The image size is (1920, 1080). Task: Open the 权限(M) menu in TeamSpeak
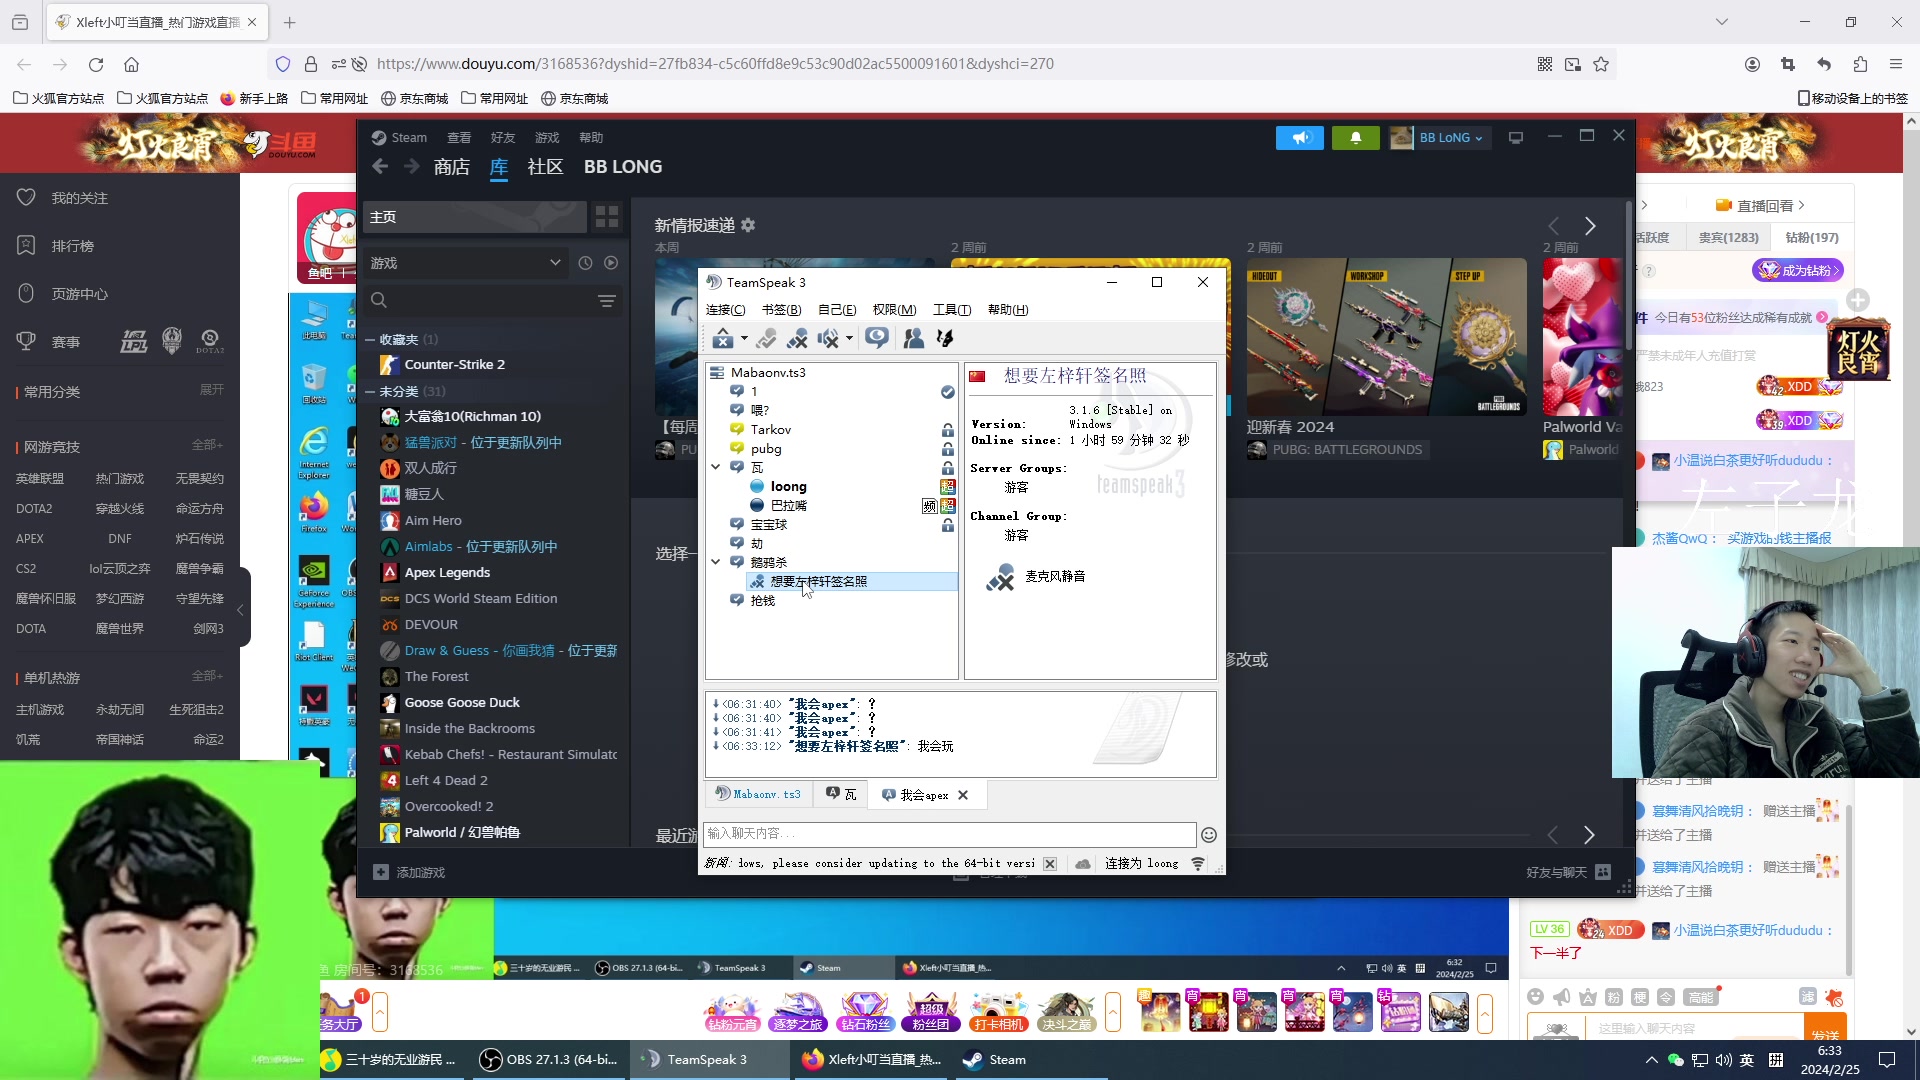894,310
